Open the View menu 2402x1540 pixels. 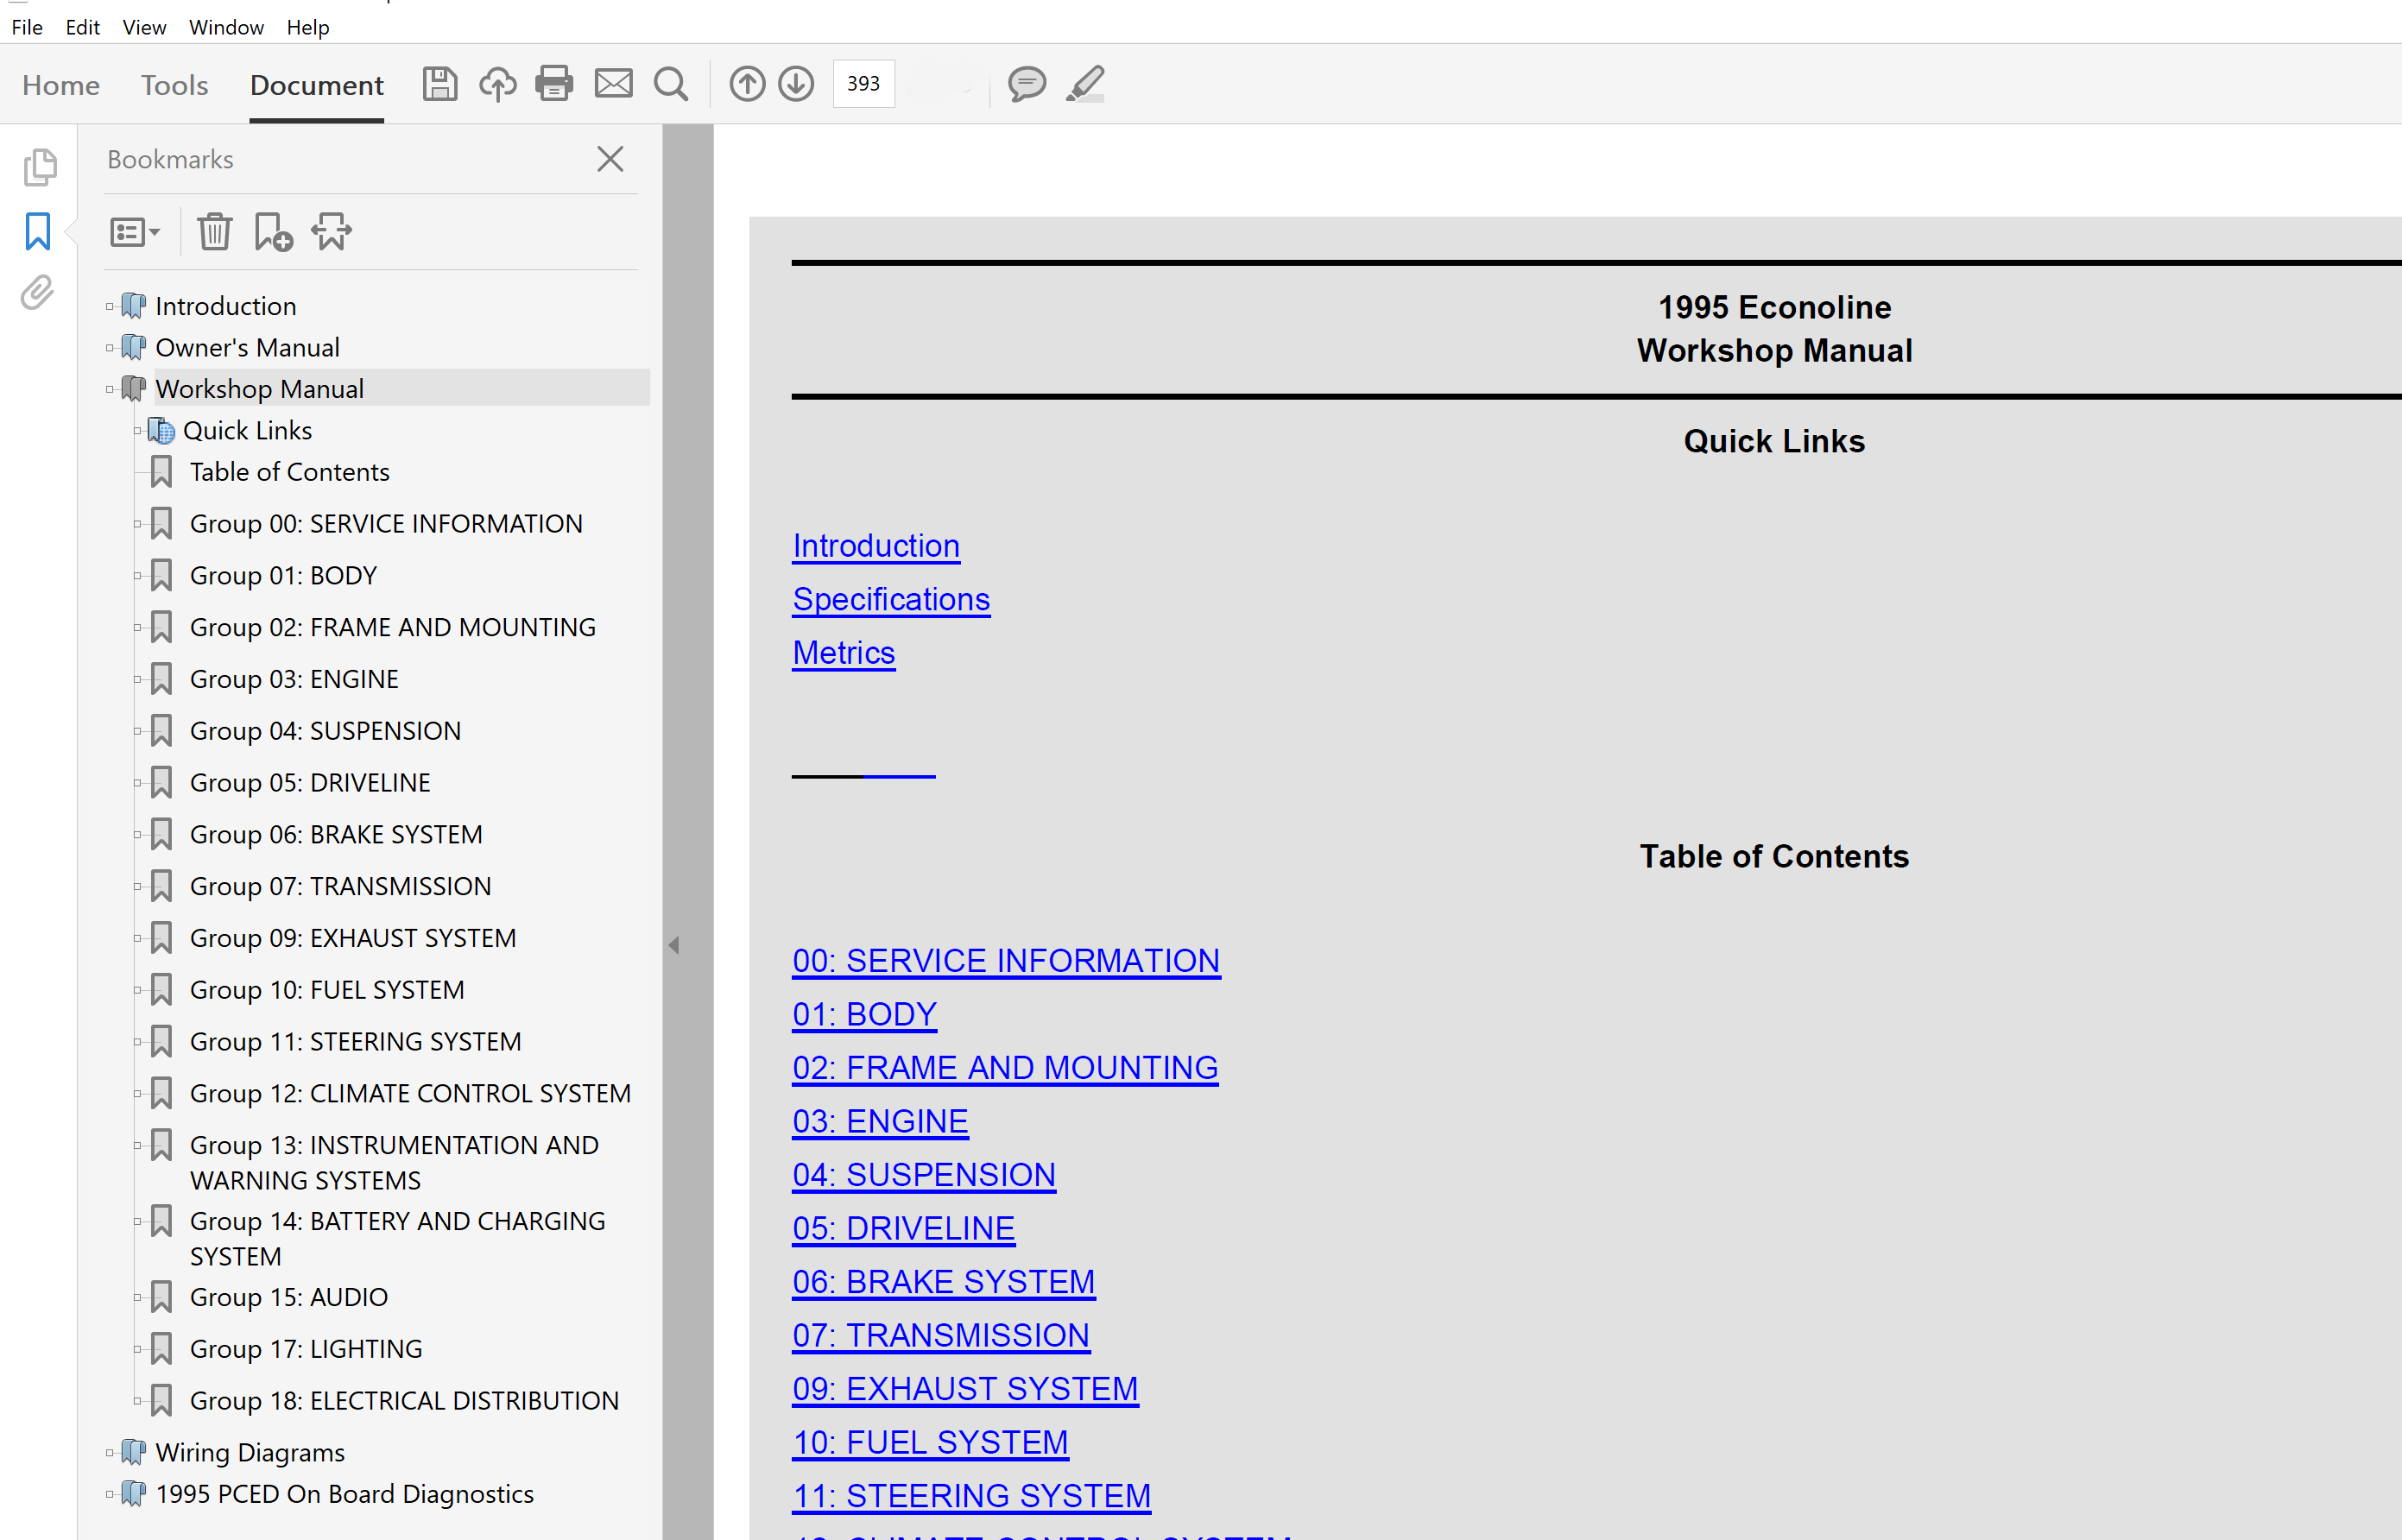click(x=144, y=27)
